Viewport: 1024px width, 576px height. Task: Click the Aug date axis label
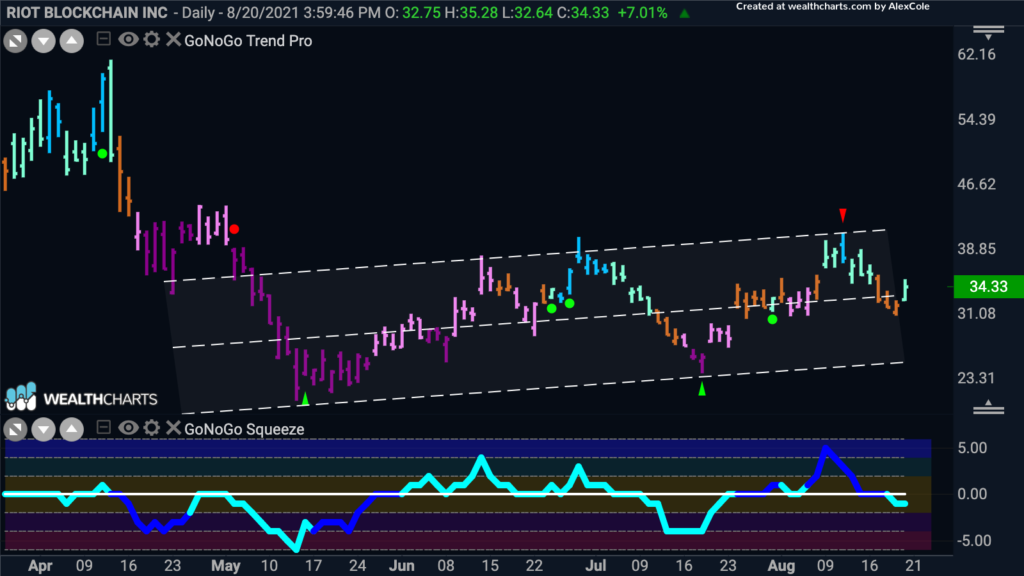click(781, 566)
